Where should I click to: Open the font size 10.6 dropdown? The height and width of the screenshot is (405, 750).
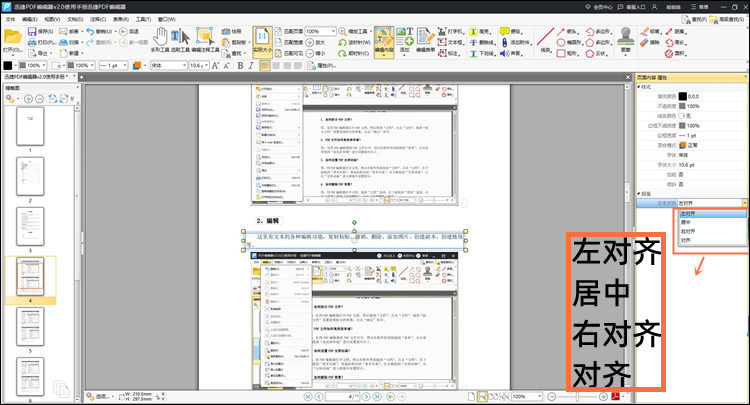click(207, 66)
